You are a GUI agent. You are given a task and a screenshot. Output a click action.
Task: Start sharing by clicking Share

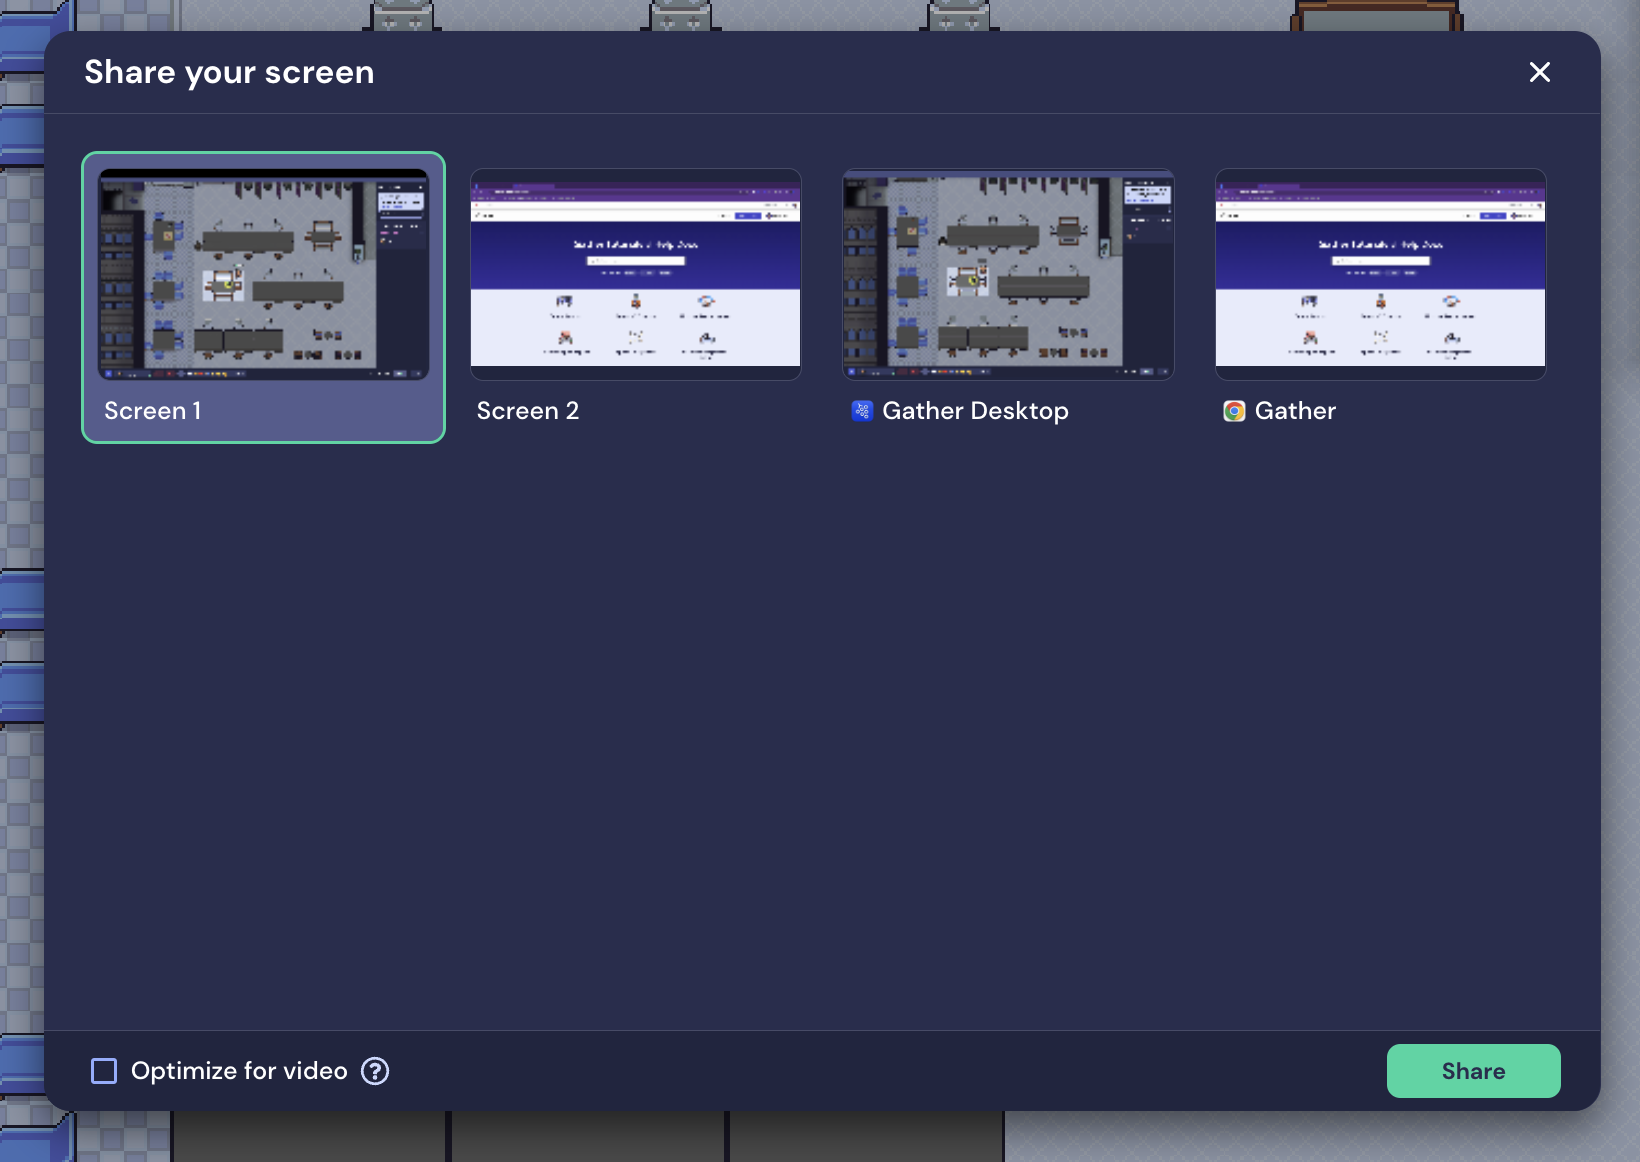tap(1473, 1071)
